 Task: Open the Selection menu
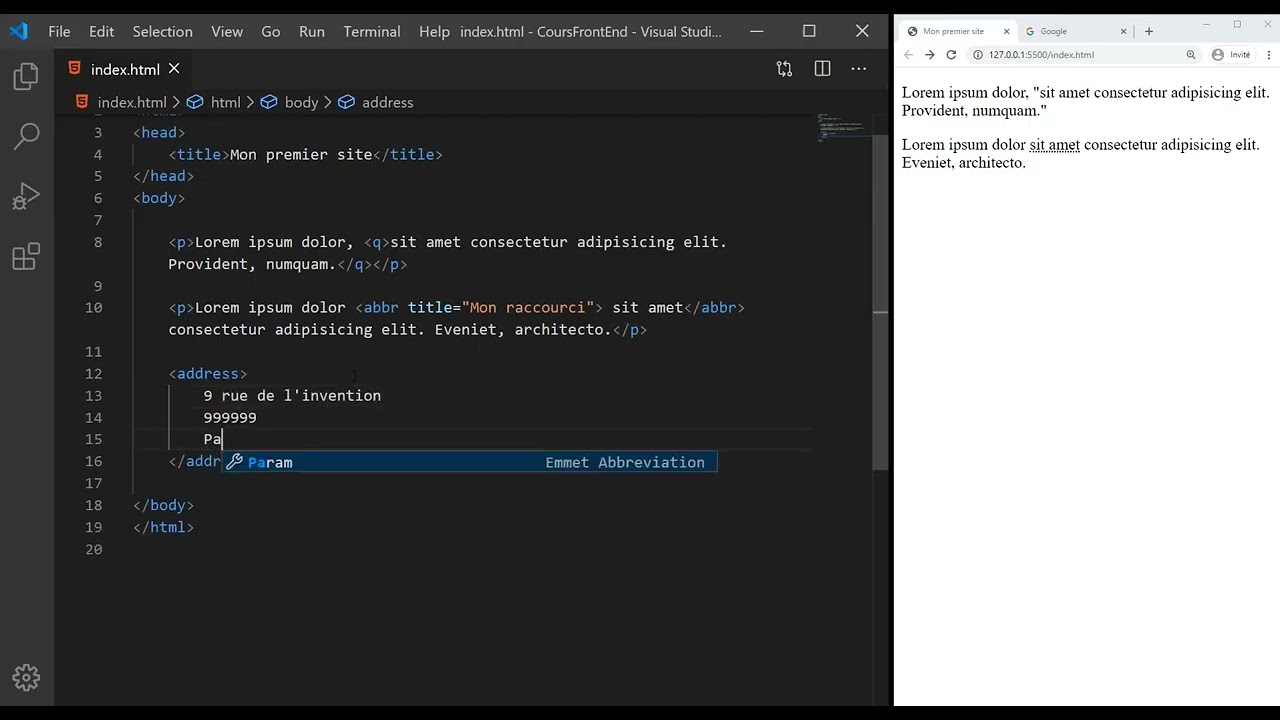coord(162,31)
